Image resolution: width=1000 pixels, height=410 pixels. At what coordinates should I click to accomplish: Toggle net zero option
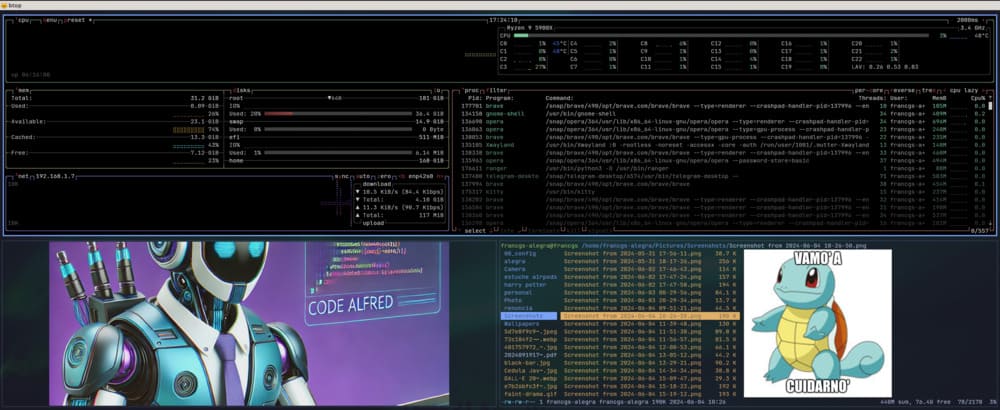(x=385, y=175)
